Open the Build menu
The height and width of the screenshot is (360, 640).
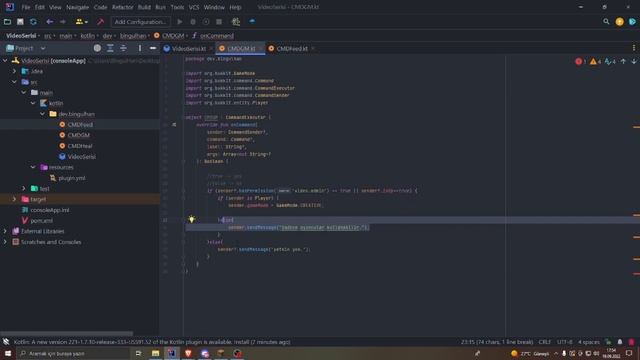(144, 7)
